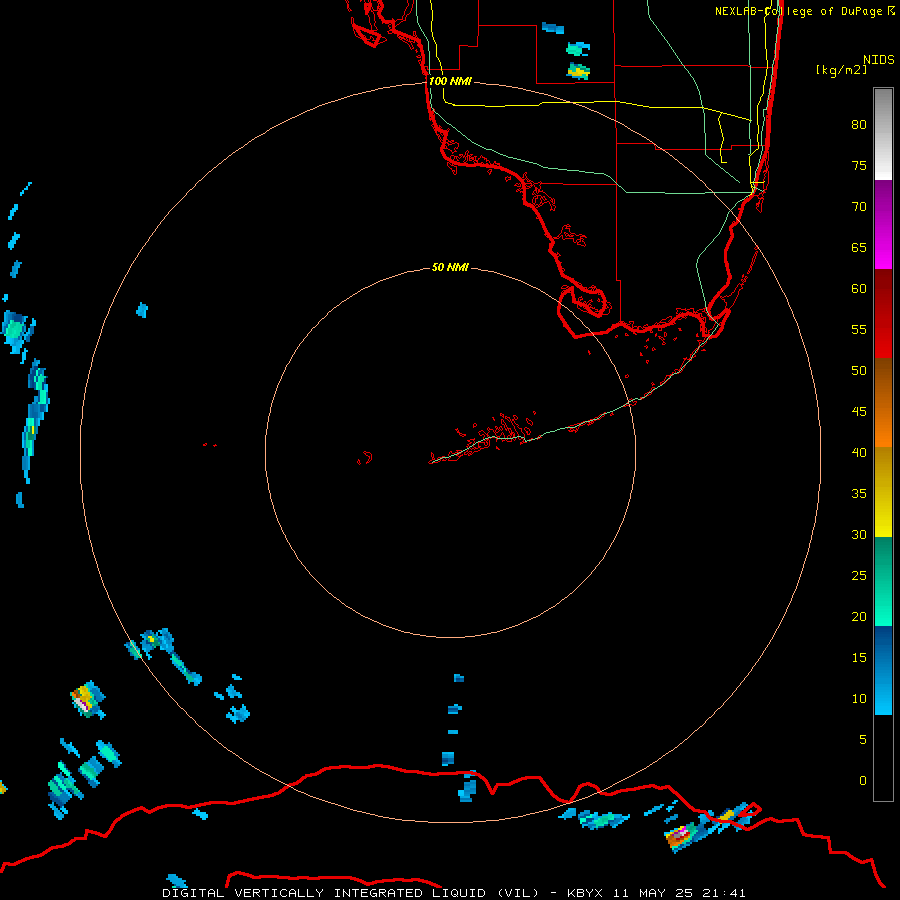Click the scale value 25
Screen dimensions: 900x900
tap(859, 576)
